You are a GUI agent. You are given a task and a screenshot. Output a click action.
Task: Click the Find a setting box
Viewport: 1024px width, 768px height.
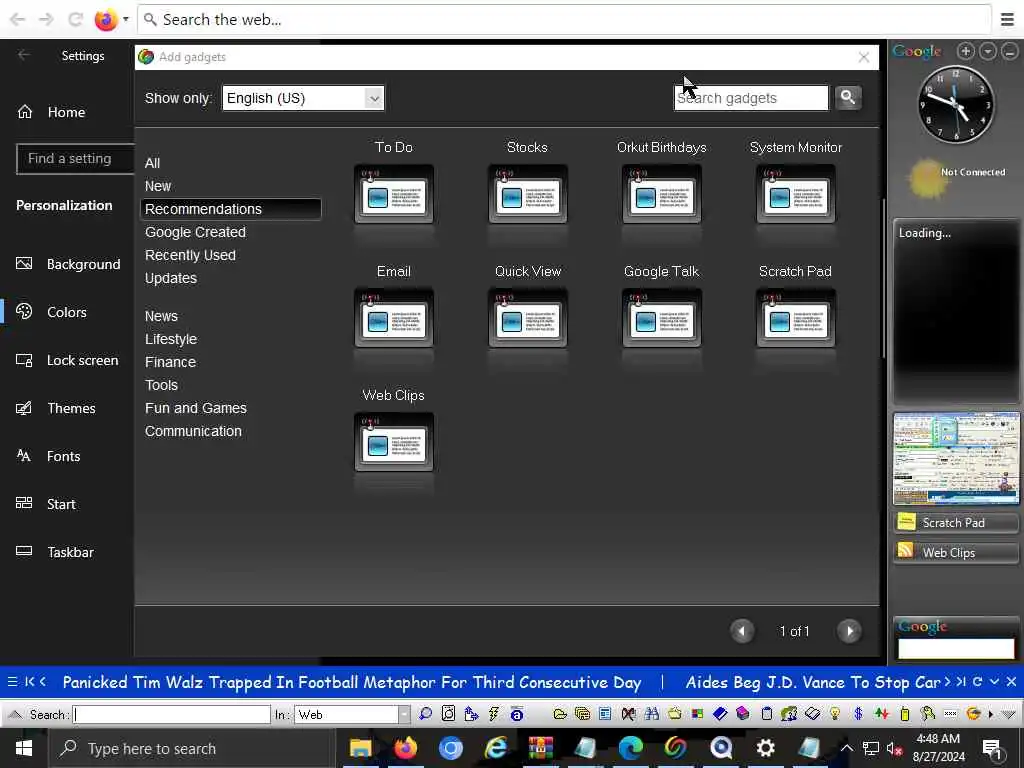coord(75,159)
